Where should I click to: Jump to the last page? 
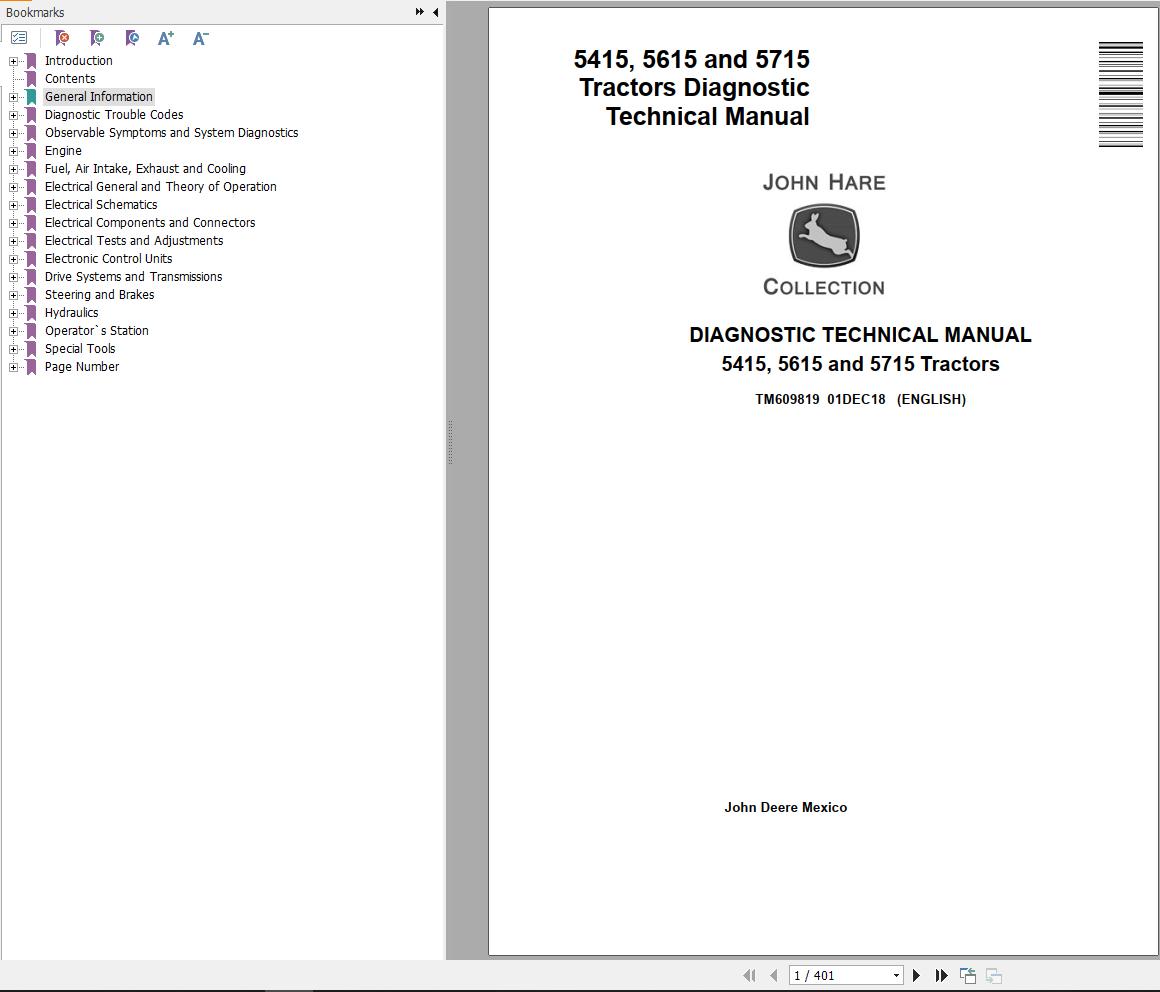942,976
